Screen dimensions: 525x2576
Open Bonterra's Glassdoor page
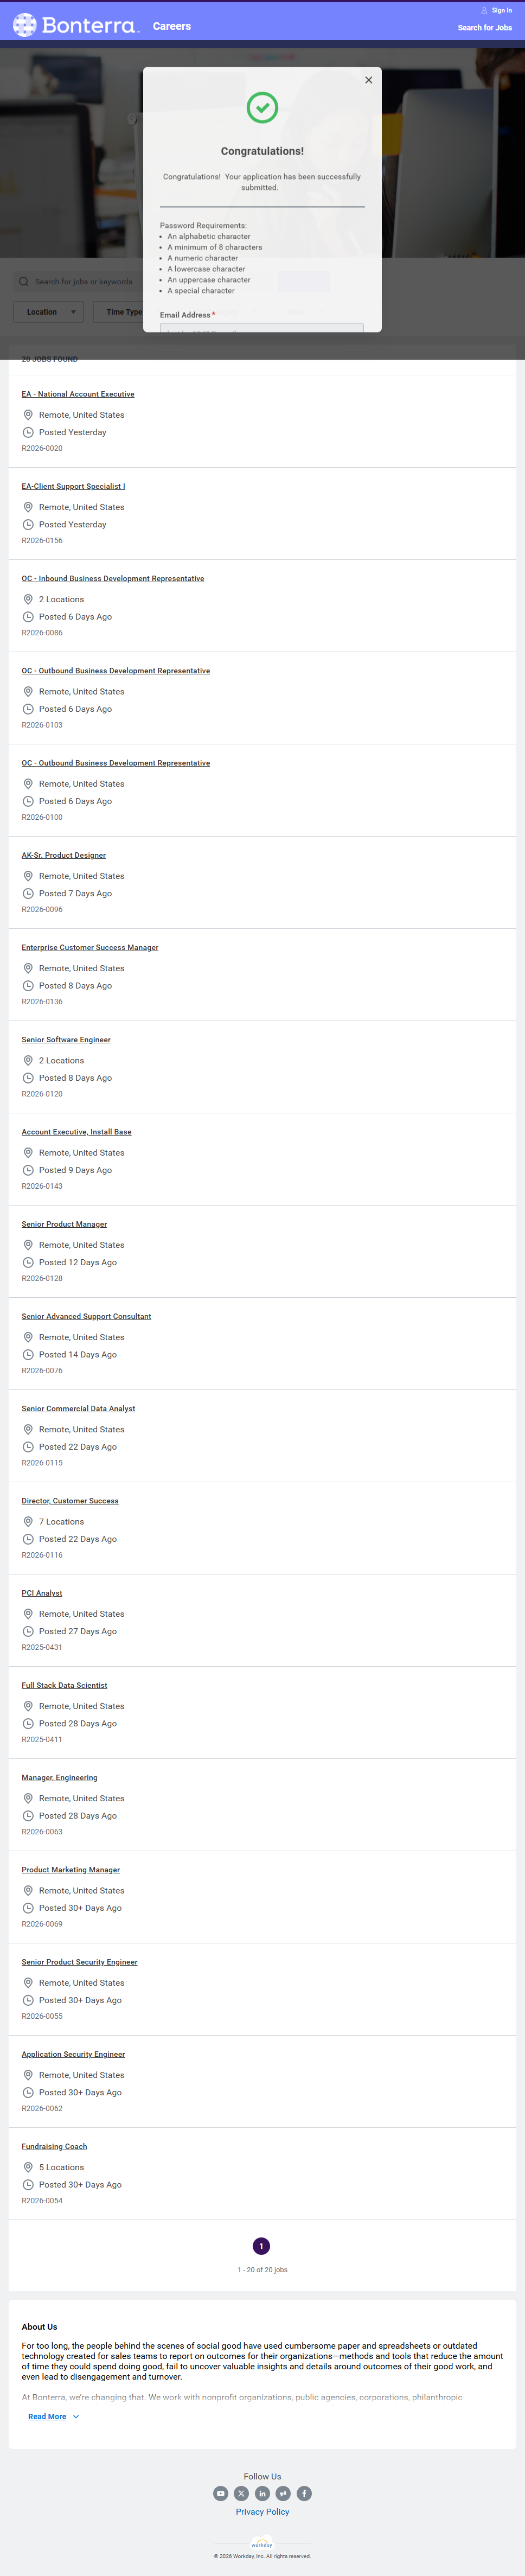tap(283, 2493)
